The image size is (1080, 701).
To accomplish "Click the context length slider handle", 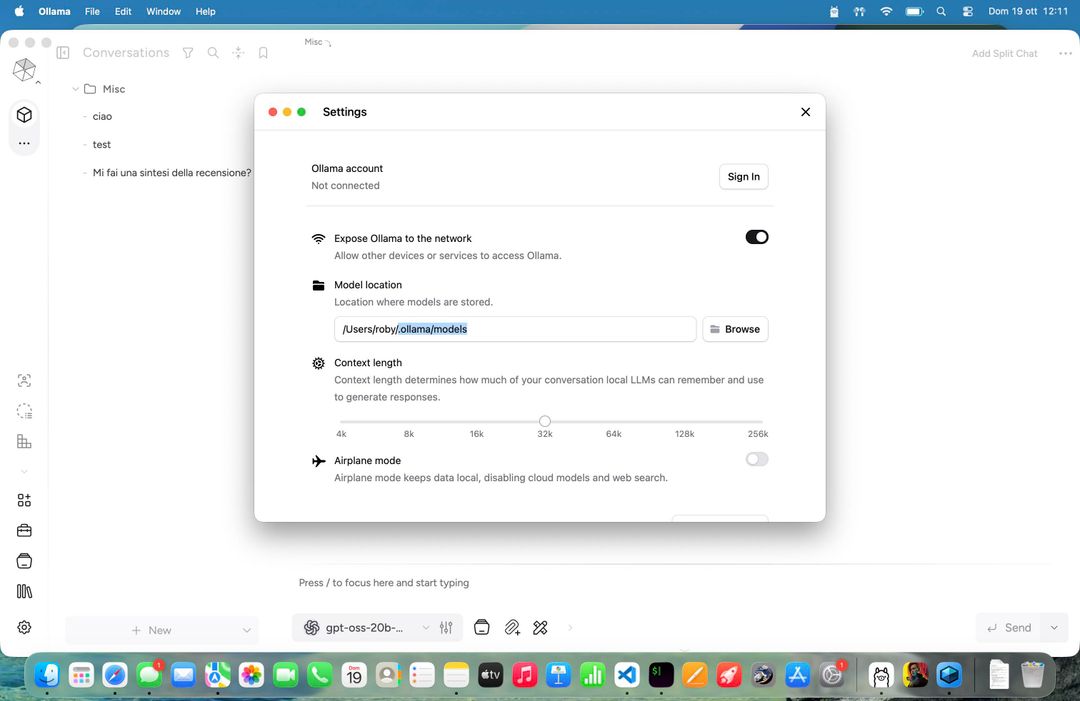I will pyautogui.click(x=545, y=421).
